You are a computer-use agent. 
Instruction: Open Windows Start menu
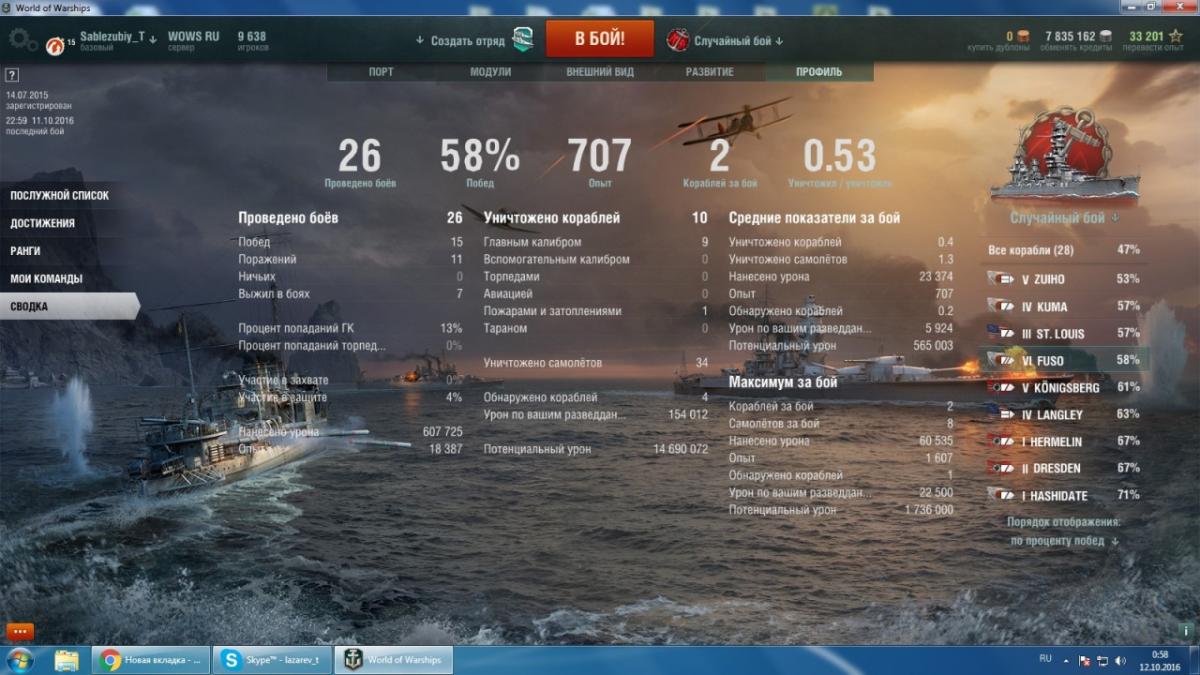(19, 660)
